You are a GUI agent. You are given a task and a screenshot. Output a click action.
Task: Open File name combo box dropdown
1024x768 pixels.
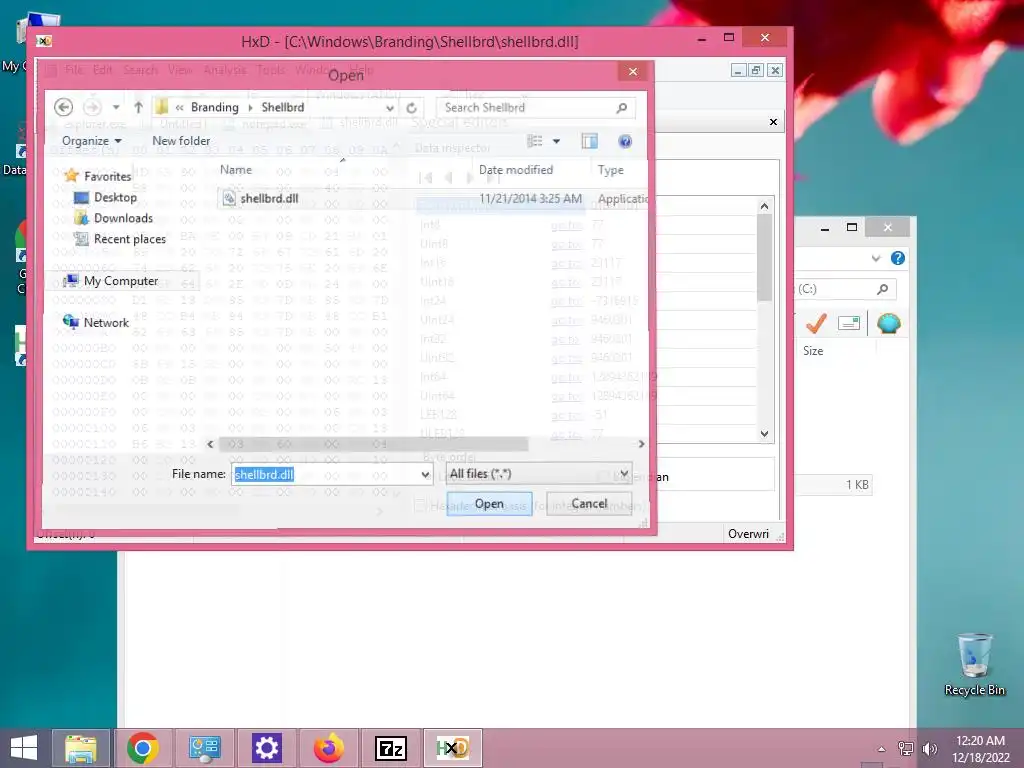coord(425,474)
